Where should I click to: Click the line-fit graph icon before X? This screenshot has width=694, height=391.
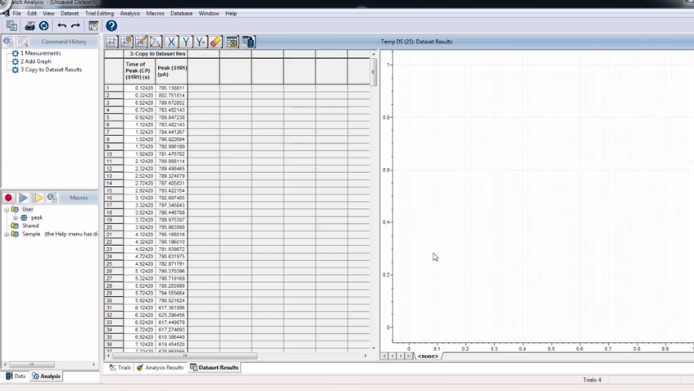pyautogui.click(x=156, y=42)
